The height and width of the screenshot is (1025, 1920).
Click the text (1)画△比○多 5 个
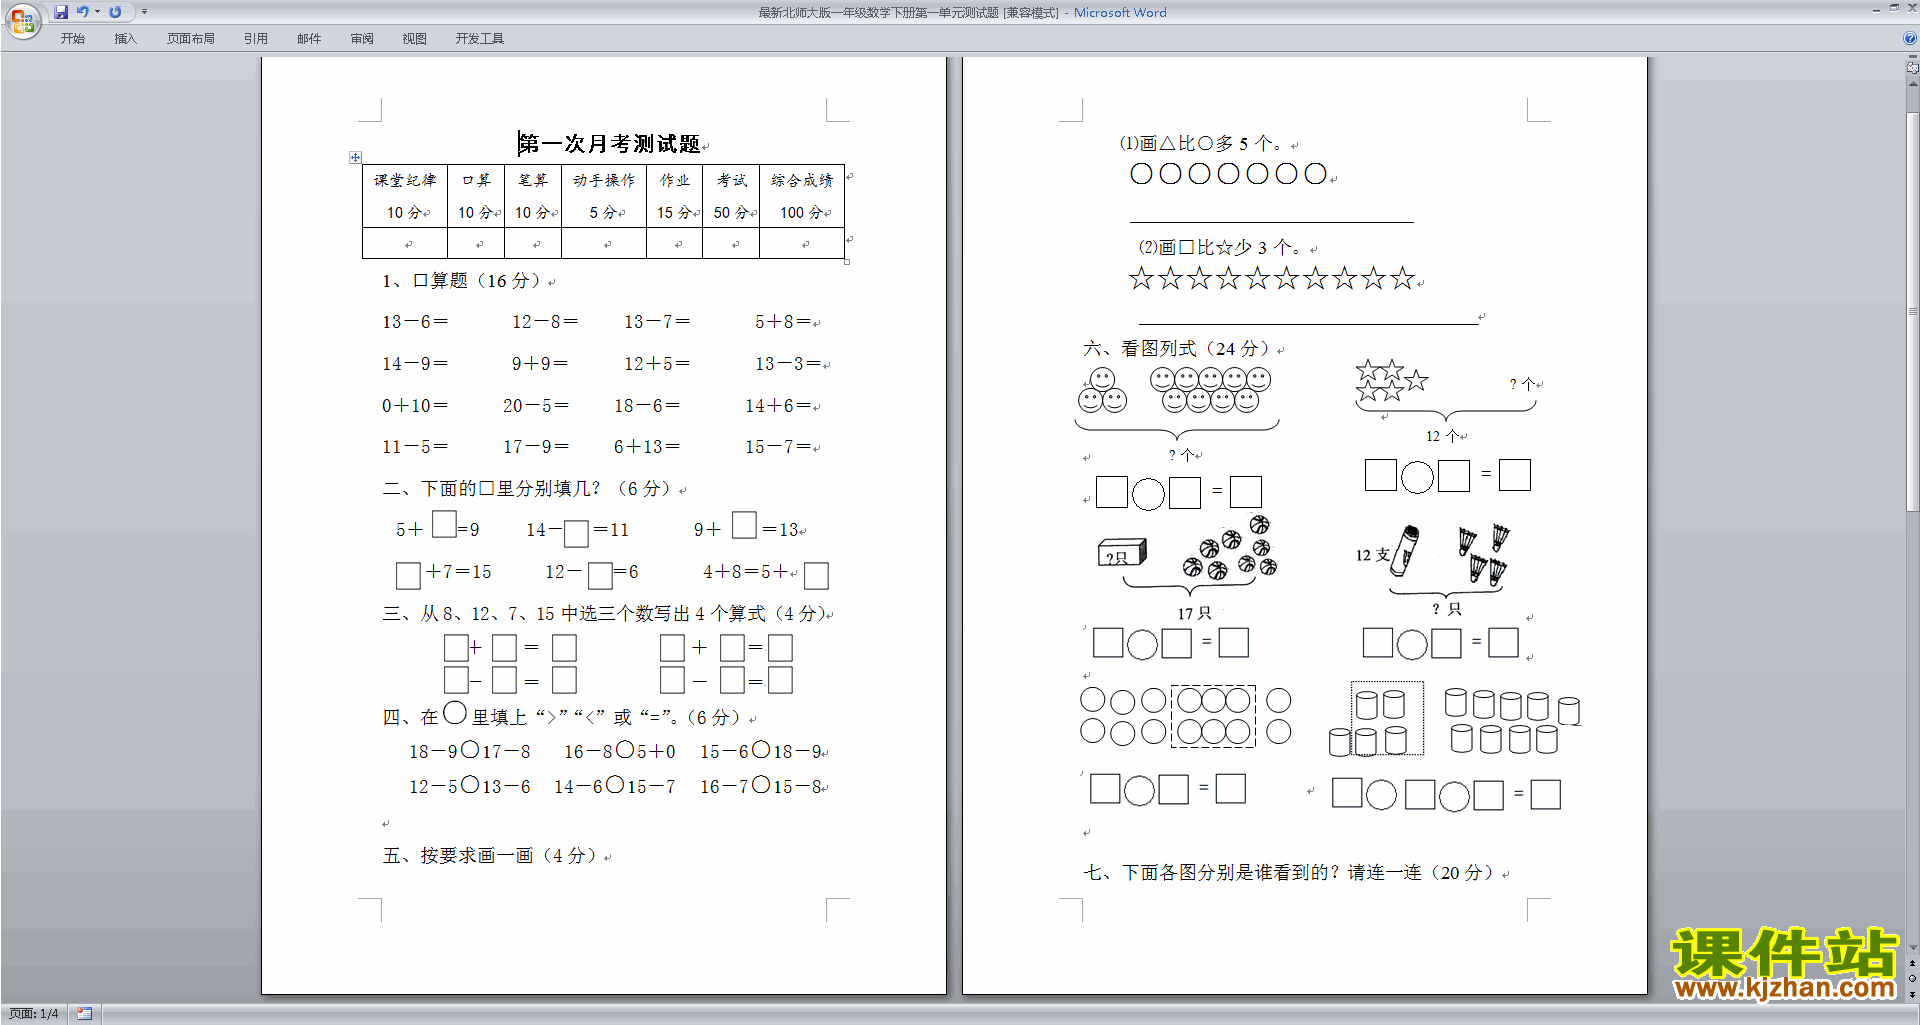(x=1204, y=144)
